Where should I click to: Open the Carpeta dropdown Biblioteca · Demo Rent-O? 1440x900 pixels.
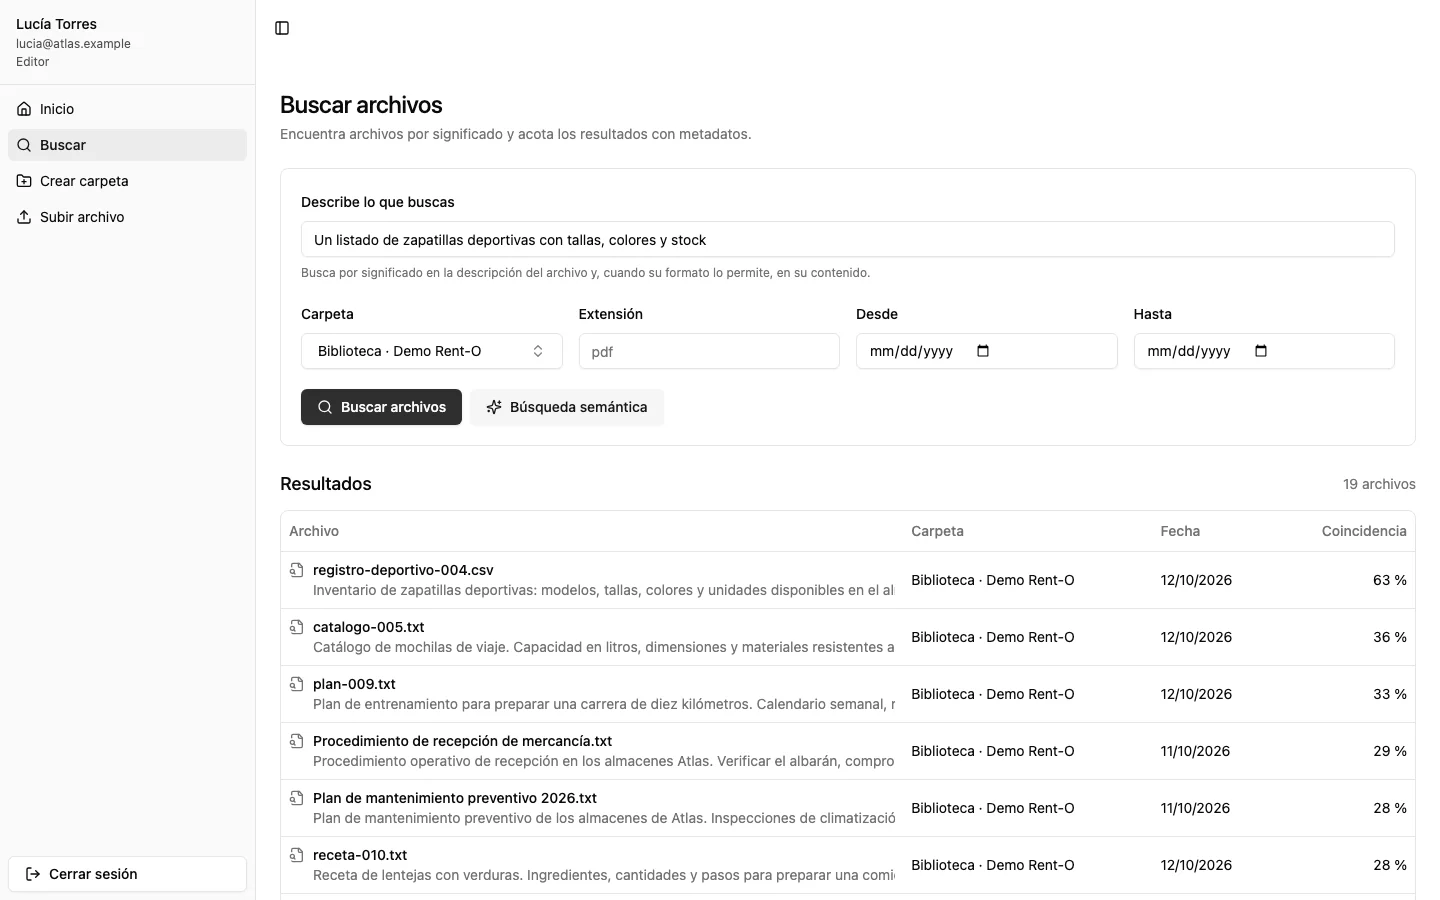431,351
